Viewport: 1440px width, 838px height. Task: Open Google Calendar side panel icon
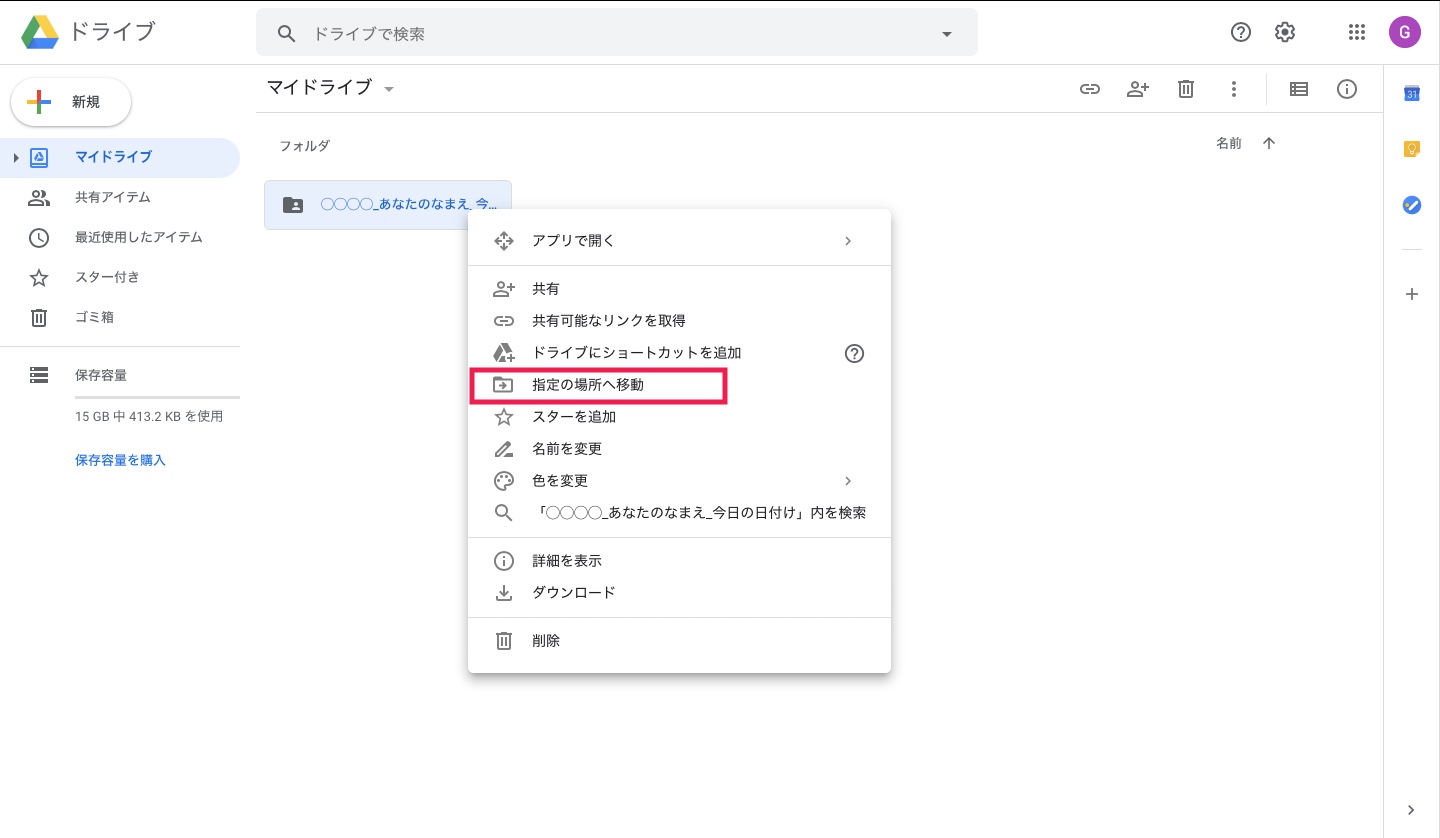(x=1412, y=93)
